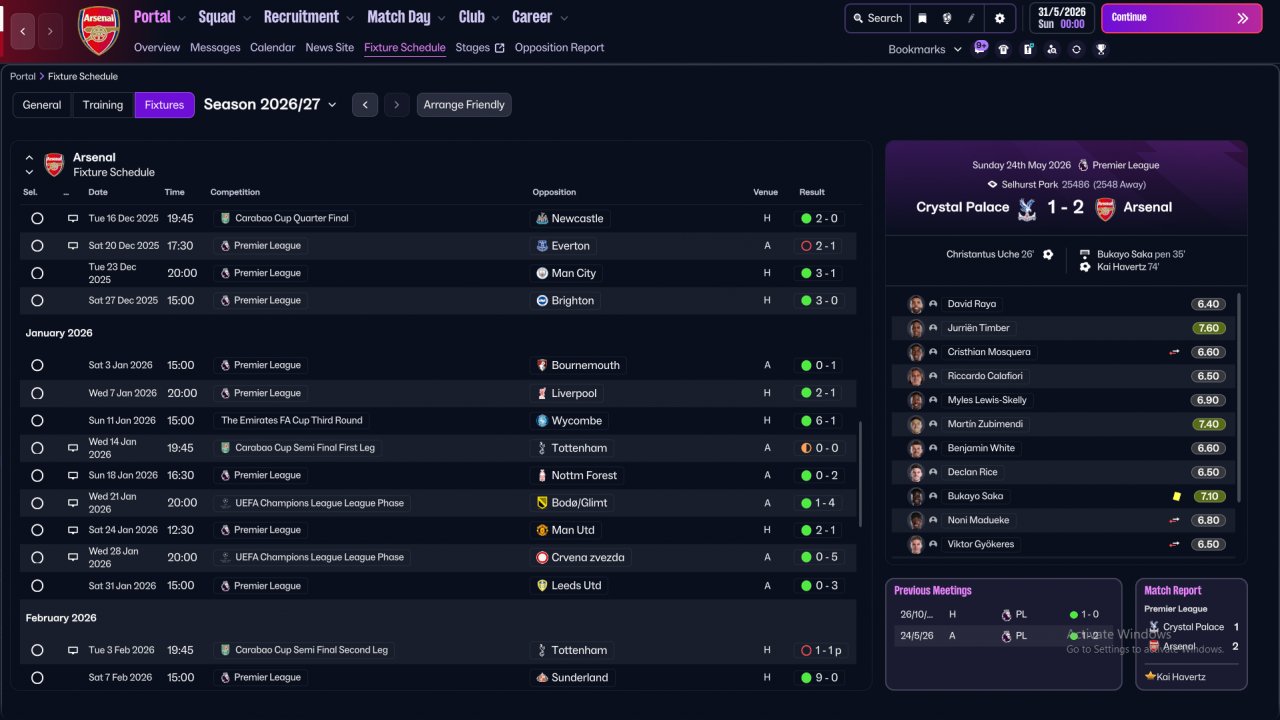The height and width of the screenshot is (720, 1280).
Task: Click the Continue button
Action: pyautogui.click(x=1181, y=18)
